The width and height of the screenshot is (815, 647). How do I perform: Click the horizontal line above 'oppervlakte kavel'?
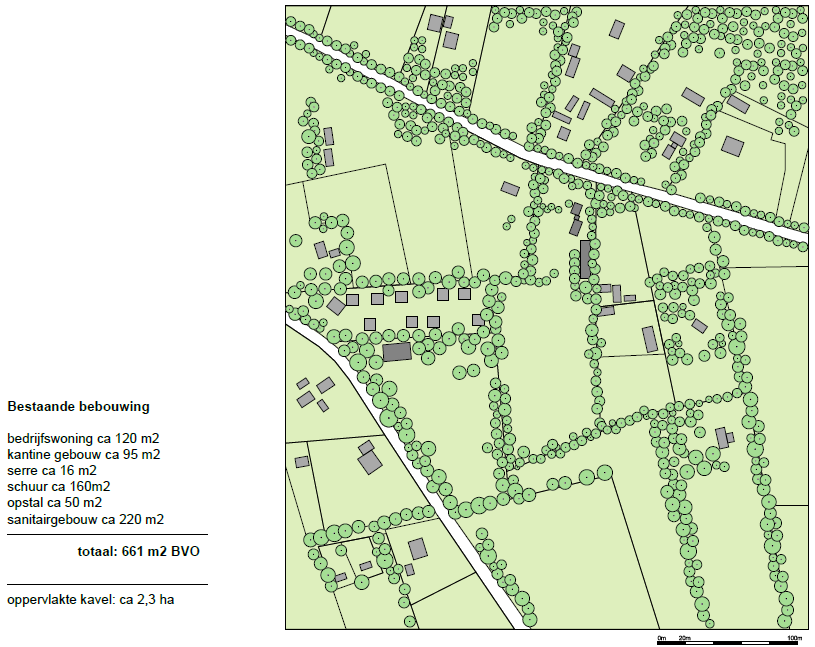(107, 584)
